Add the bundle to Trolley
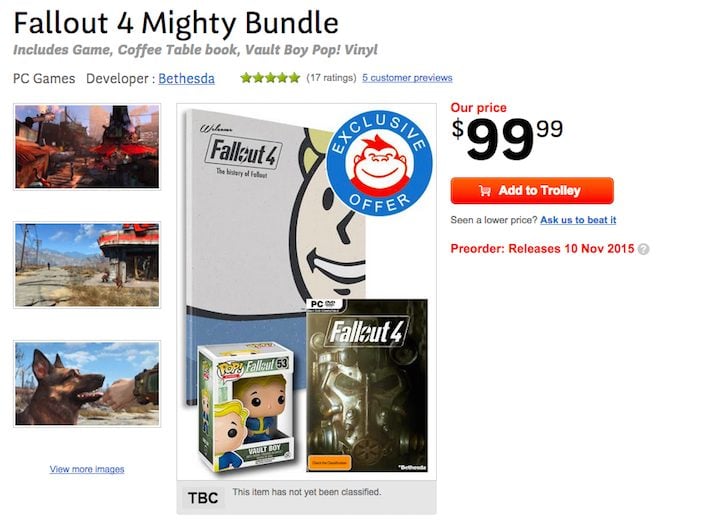The width and height of the screenshot is (720, 527). click(532, 191)
